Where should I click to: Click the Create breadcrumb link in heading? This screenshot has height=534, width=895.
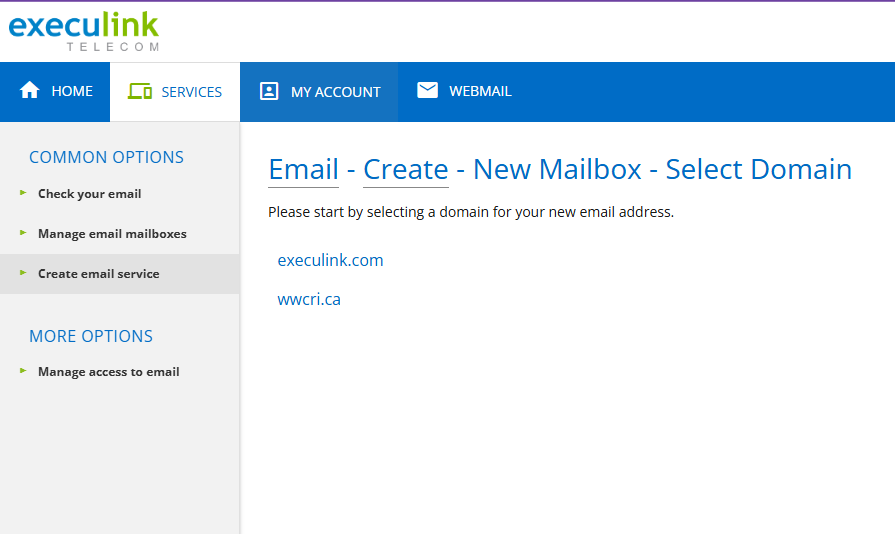point(406,169)
